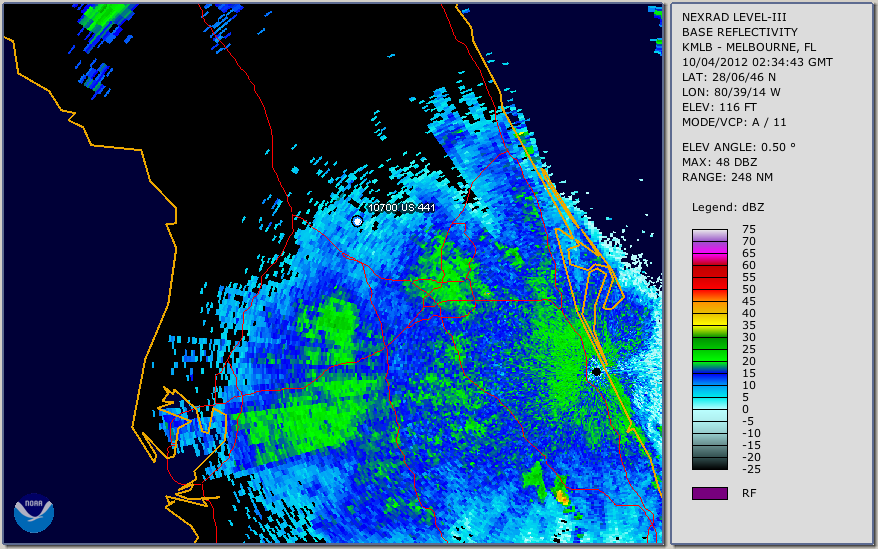Select the 'KMLB - MELBOURNE, FL' text
Image resolution: width=878 pixels, height=549 pixels.
pos(749,47)
